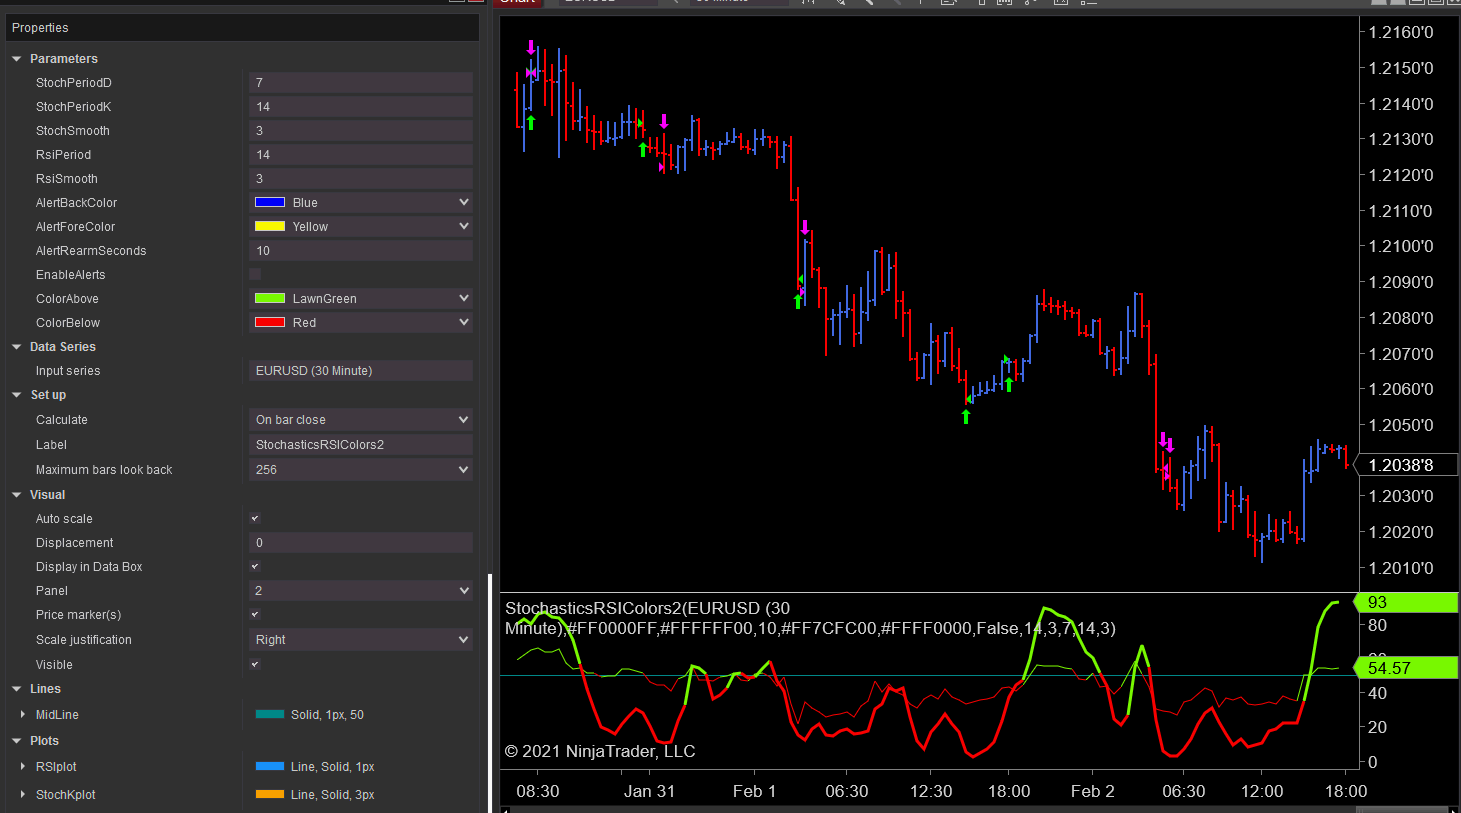Click the 'Feb 1' date label on time axis
This screenshot has width=1461, height=813.
(x=754, y=791)
